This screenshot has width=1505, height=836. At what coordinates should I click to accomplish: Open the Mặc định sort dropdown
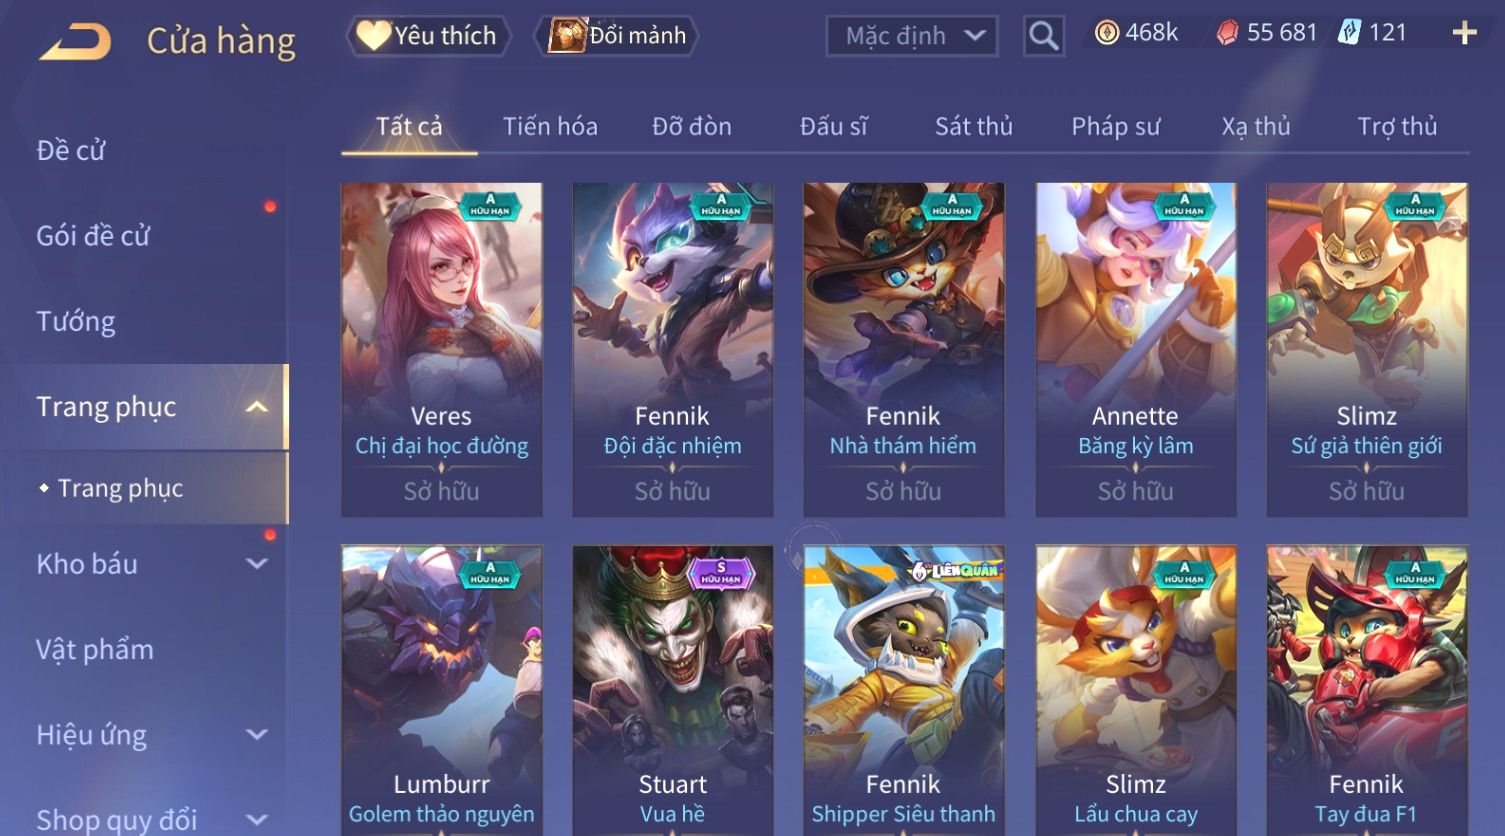point(912,36)
